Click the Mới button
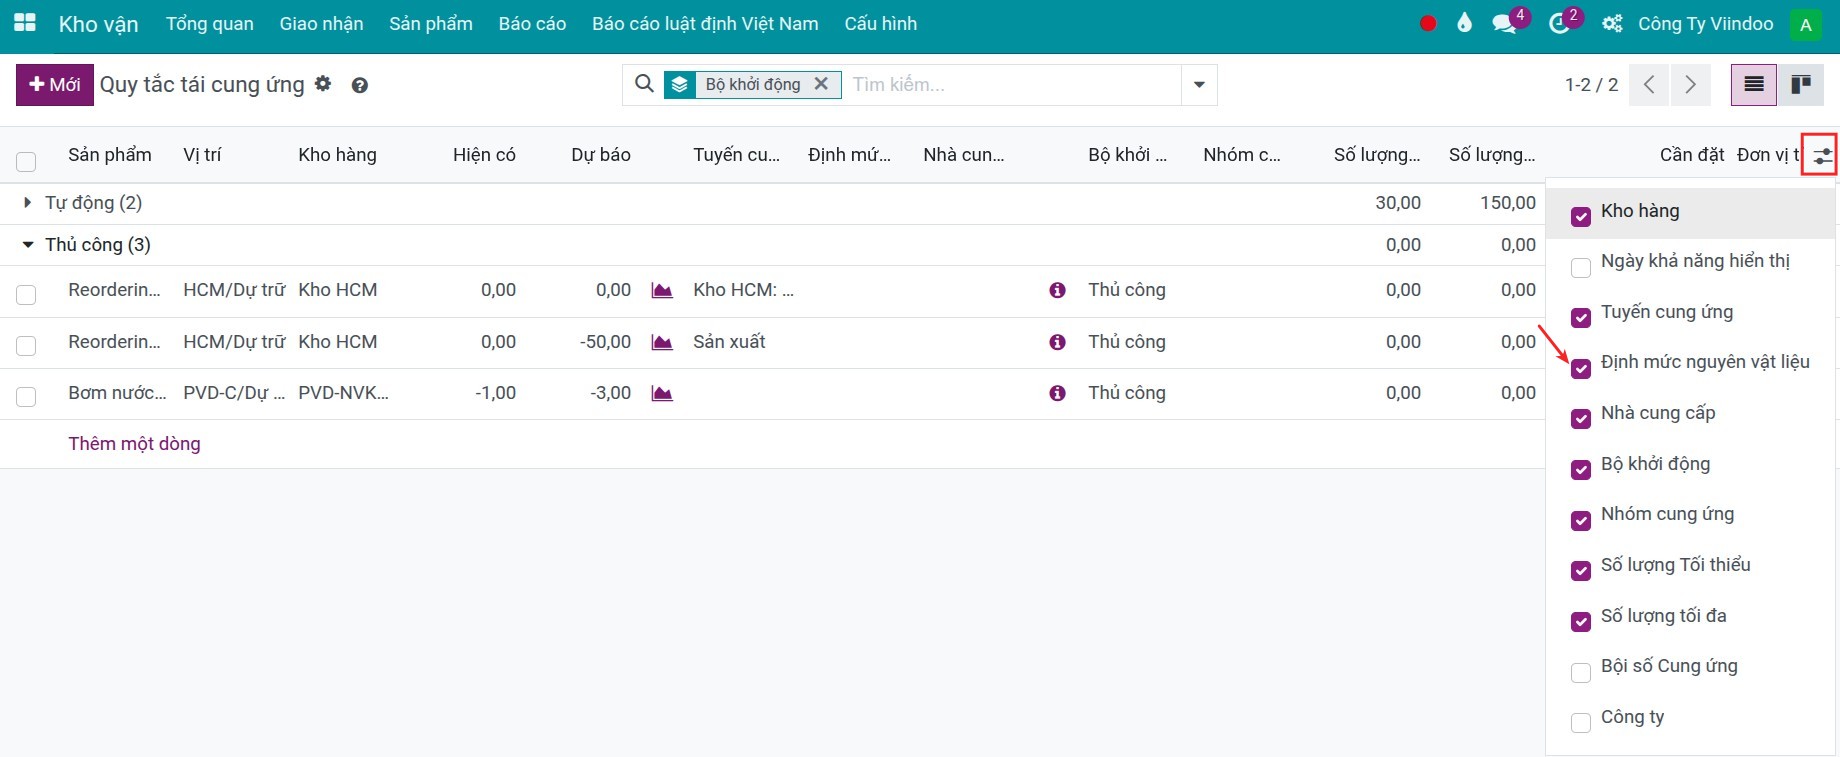This screenshot has width=1840, height=757. point(55,85)
